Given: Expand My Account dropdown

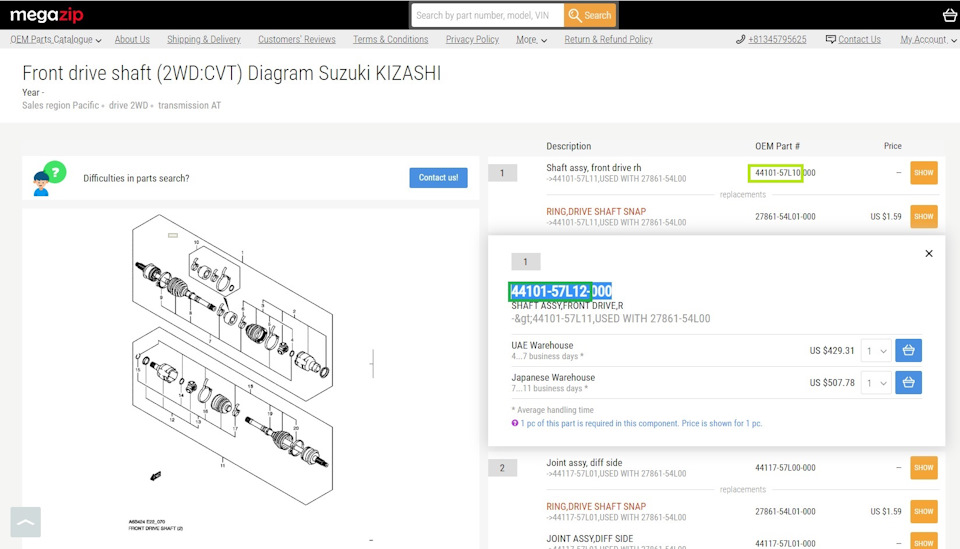Looking at the screenshot, I should 928,39.
